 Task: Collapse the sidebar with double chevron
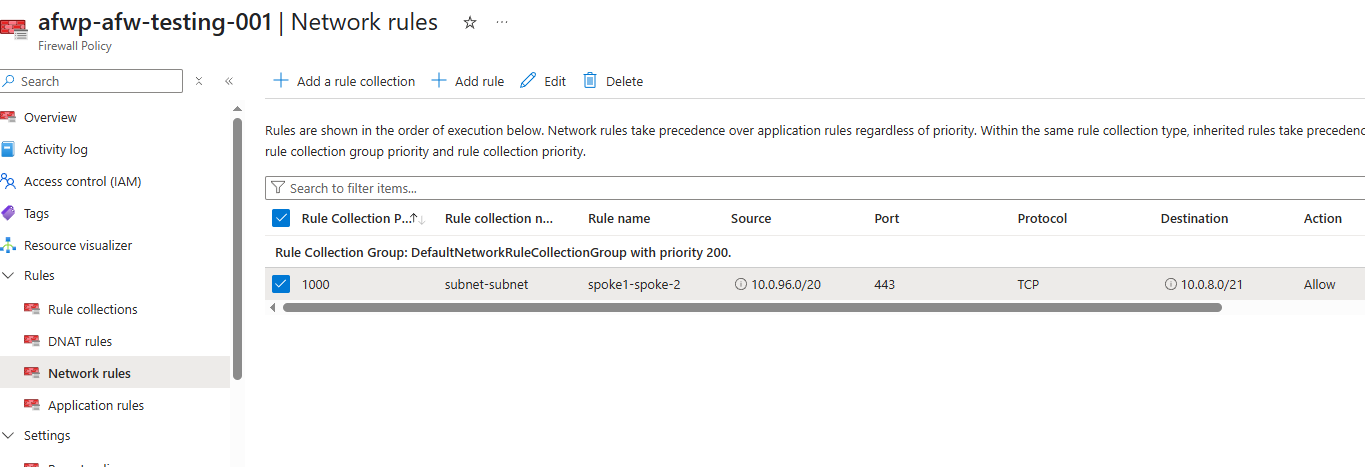pyautogui.click(x=228, y=81)
